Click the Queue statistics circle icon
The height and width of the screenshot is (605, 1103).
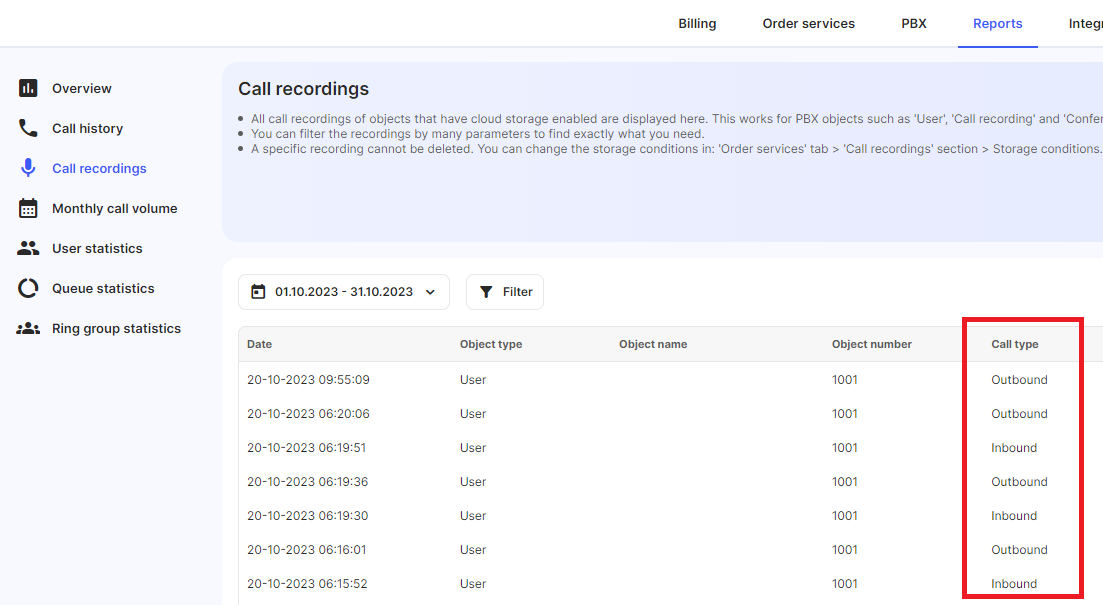tap(28, 288)
